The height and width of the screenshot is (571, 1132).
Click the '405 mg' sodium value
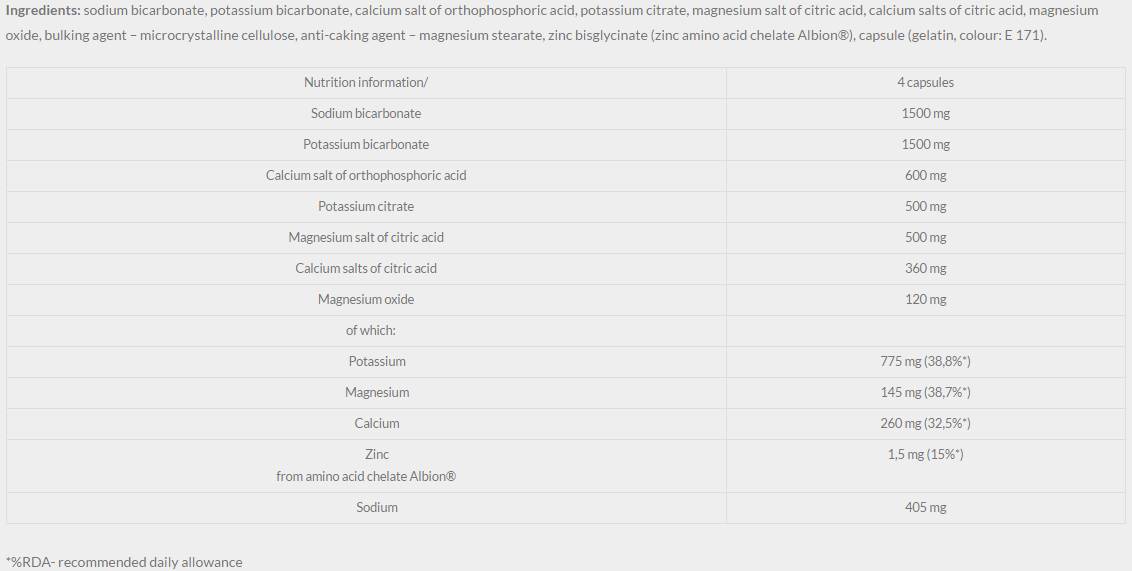pos(925,507)
